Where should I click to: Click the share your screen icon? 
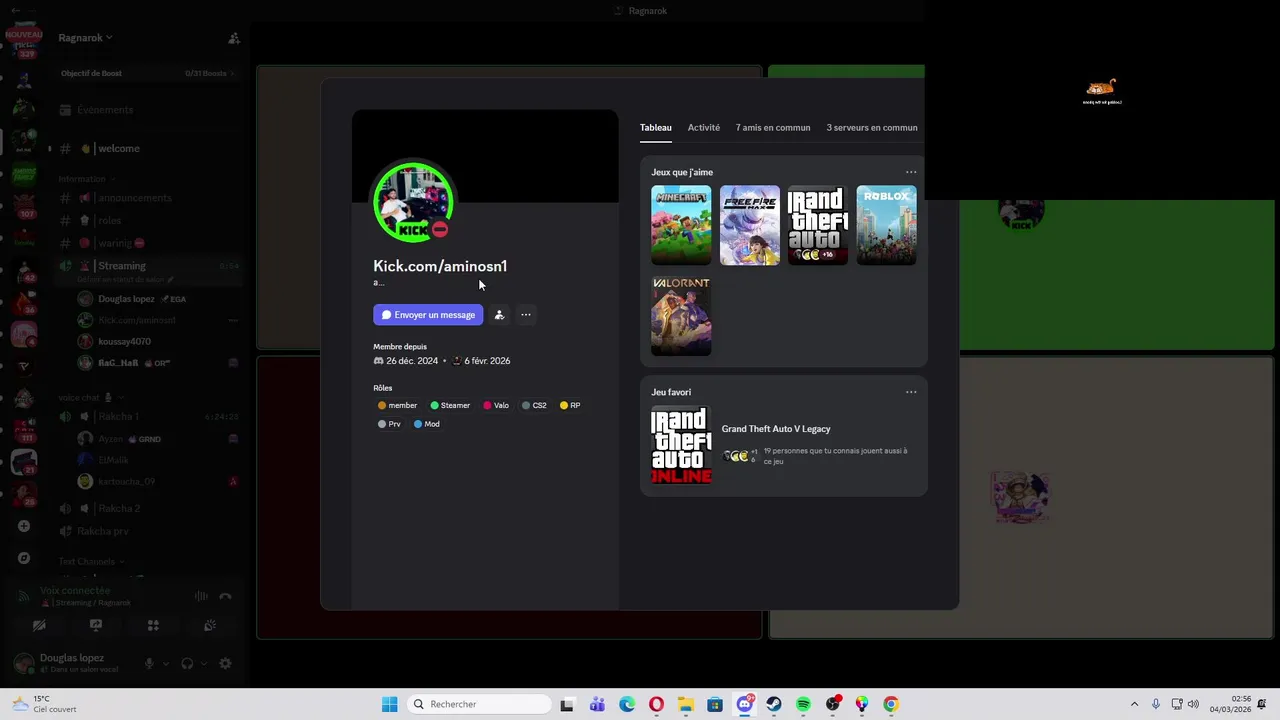tap(96, 625)
